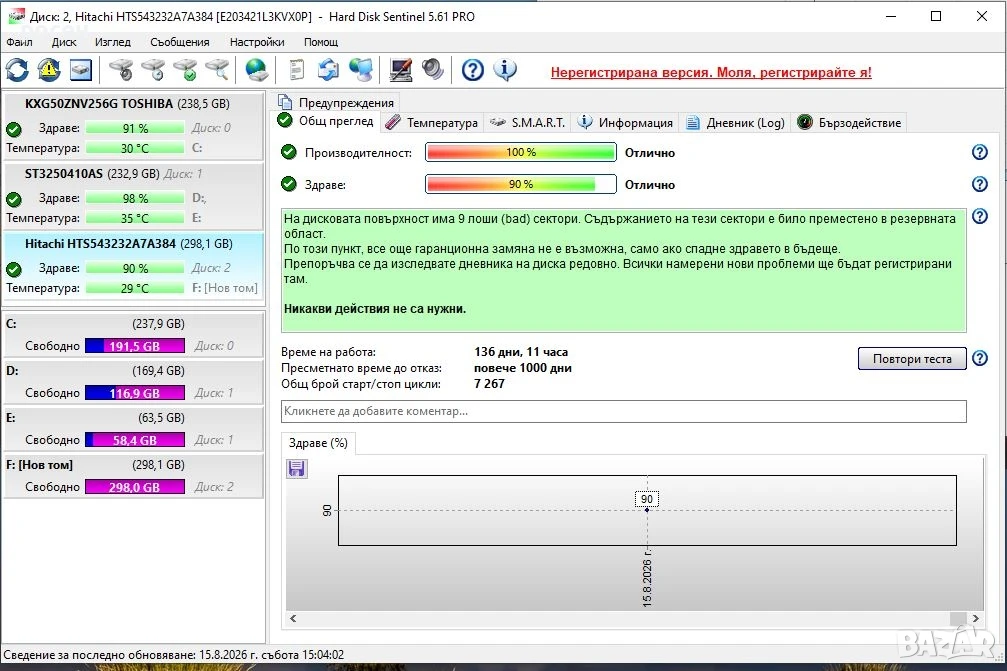This screenshot has height=671, width=1007.
Task: Click green status check of ST3250410AS disk
Action: click(13, 198)
